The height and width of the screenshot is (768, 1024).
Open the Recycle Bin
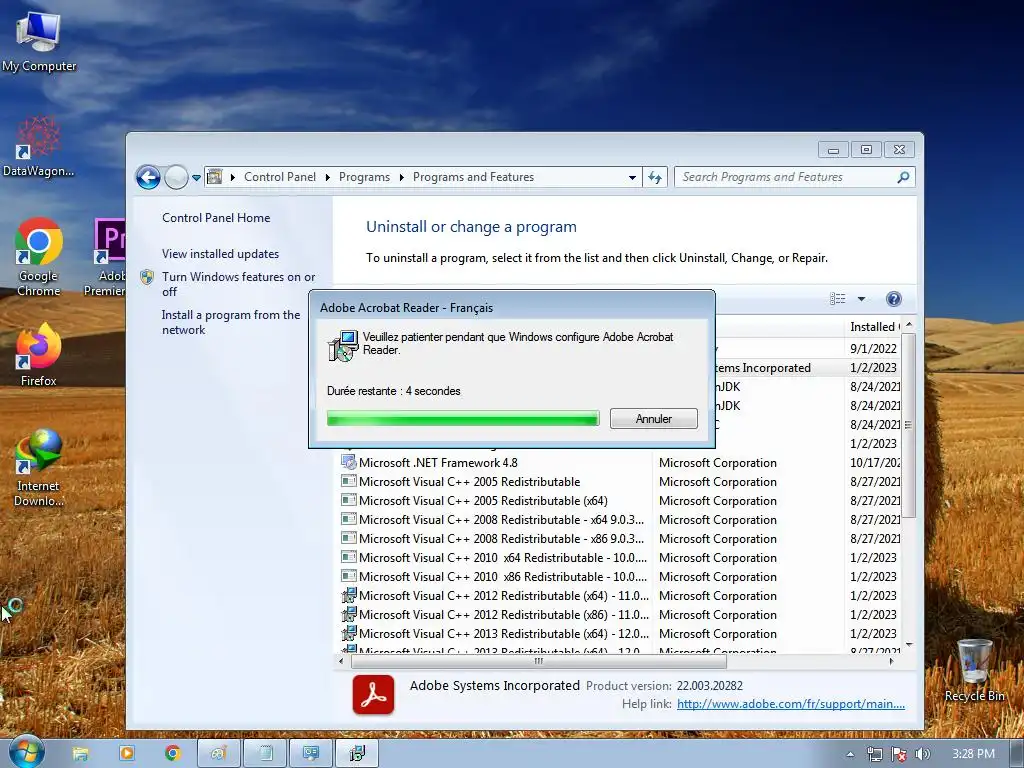(974, 670)
